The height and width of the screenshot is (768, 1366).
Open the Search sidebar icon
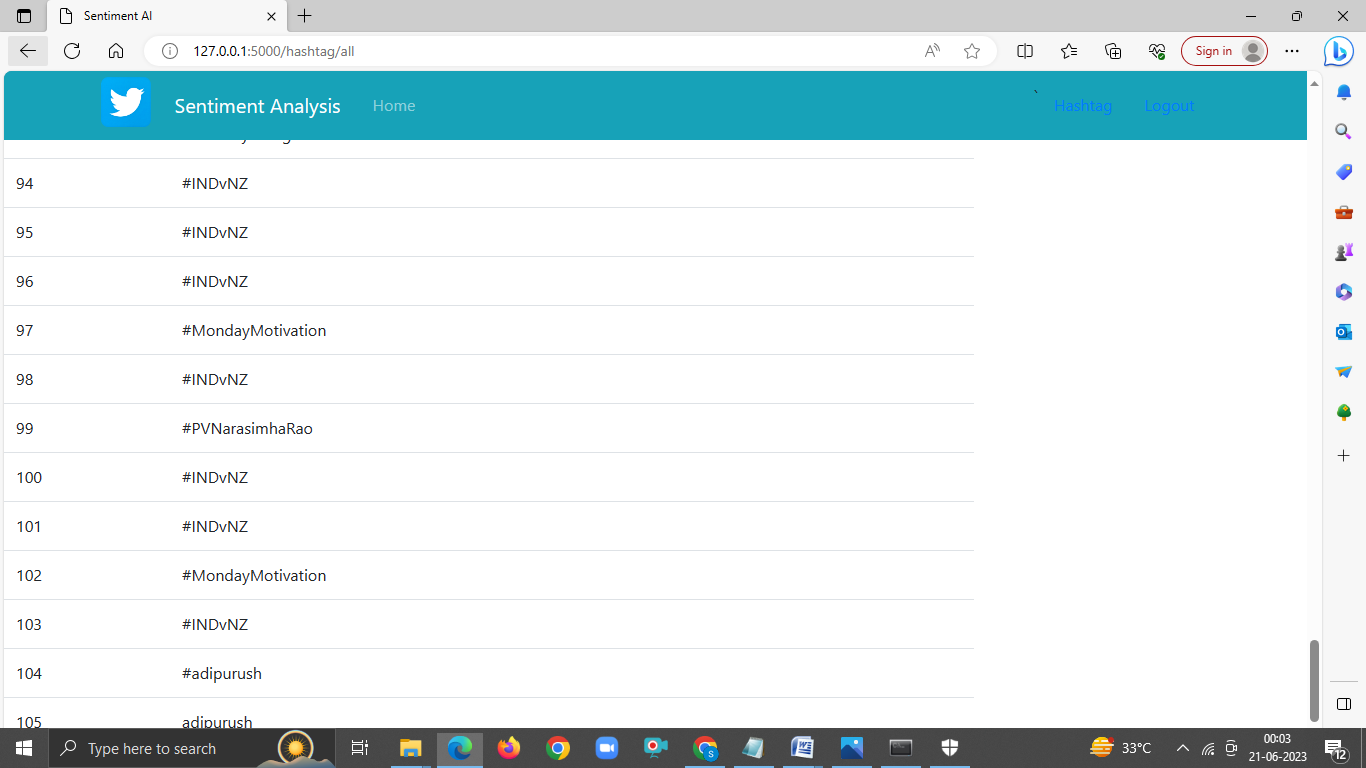[1343, 131]
